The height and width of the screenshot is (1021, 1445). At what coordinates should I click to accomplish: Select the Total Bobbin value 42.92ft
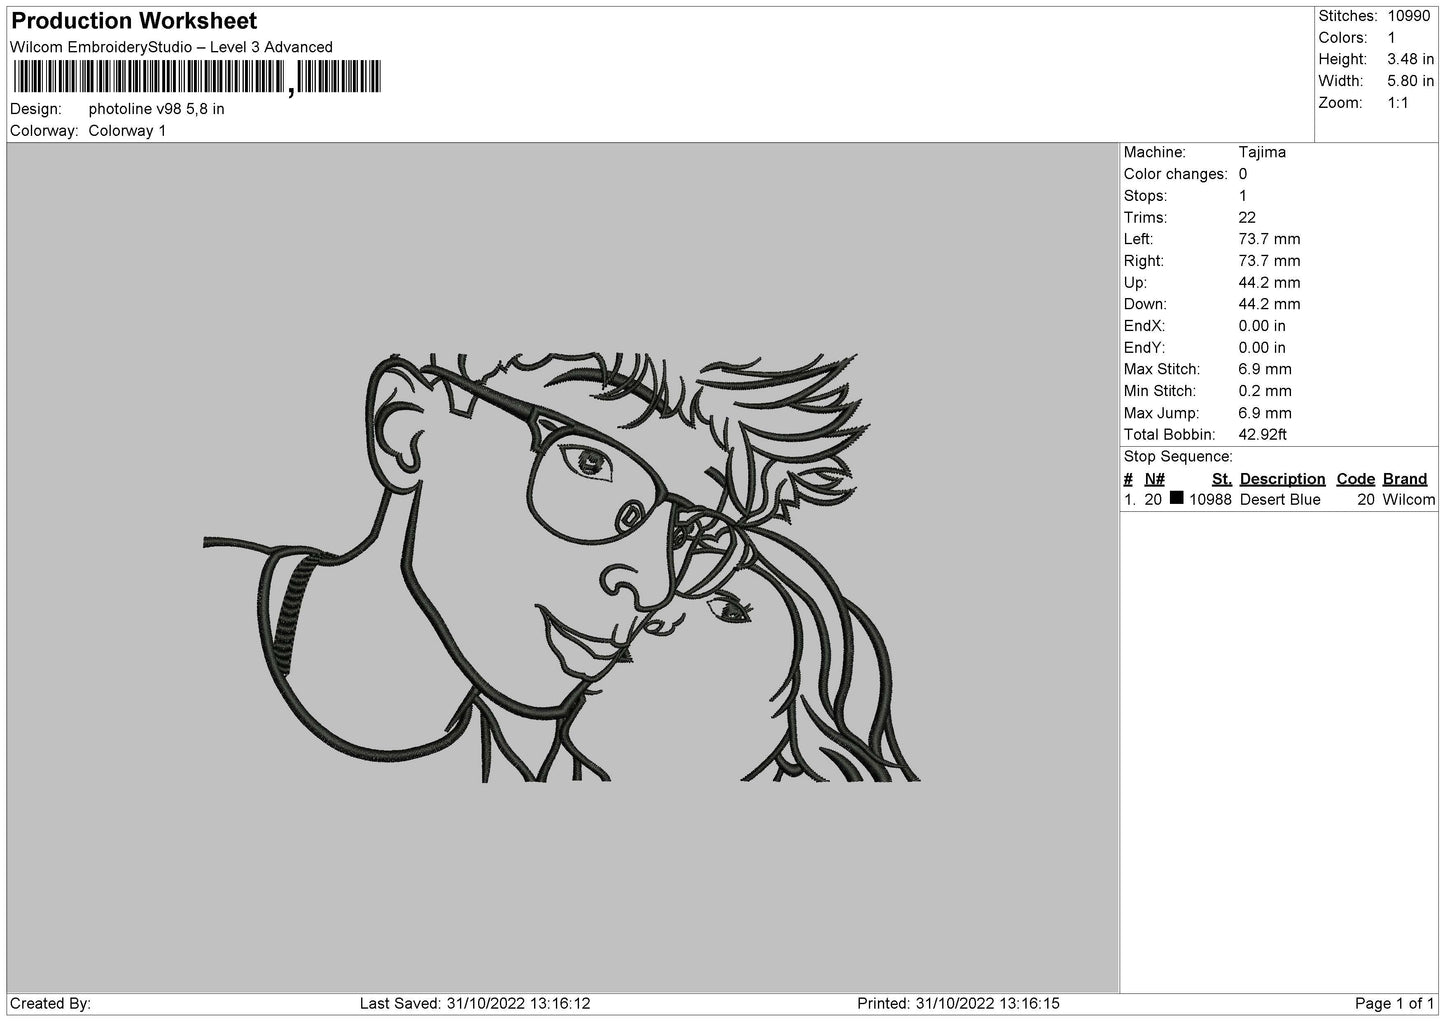pyautogui.click(x=1262, y=435)
